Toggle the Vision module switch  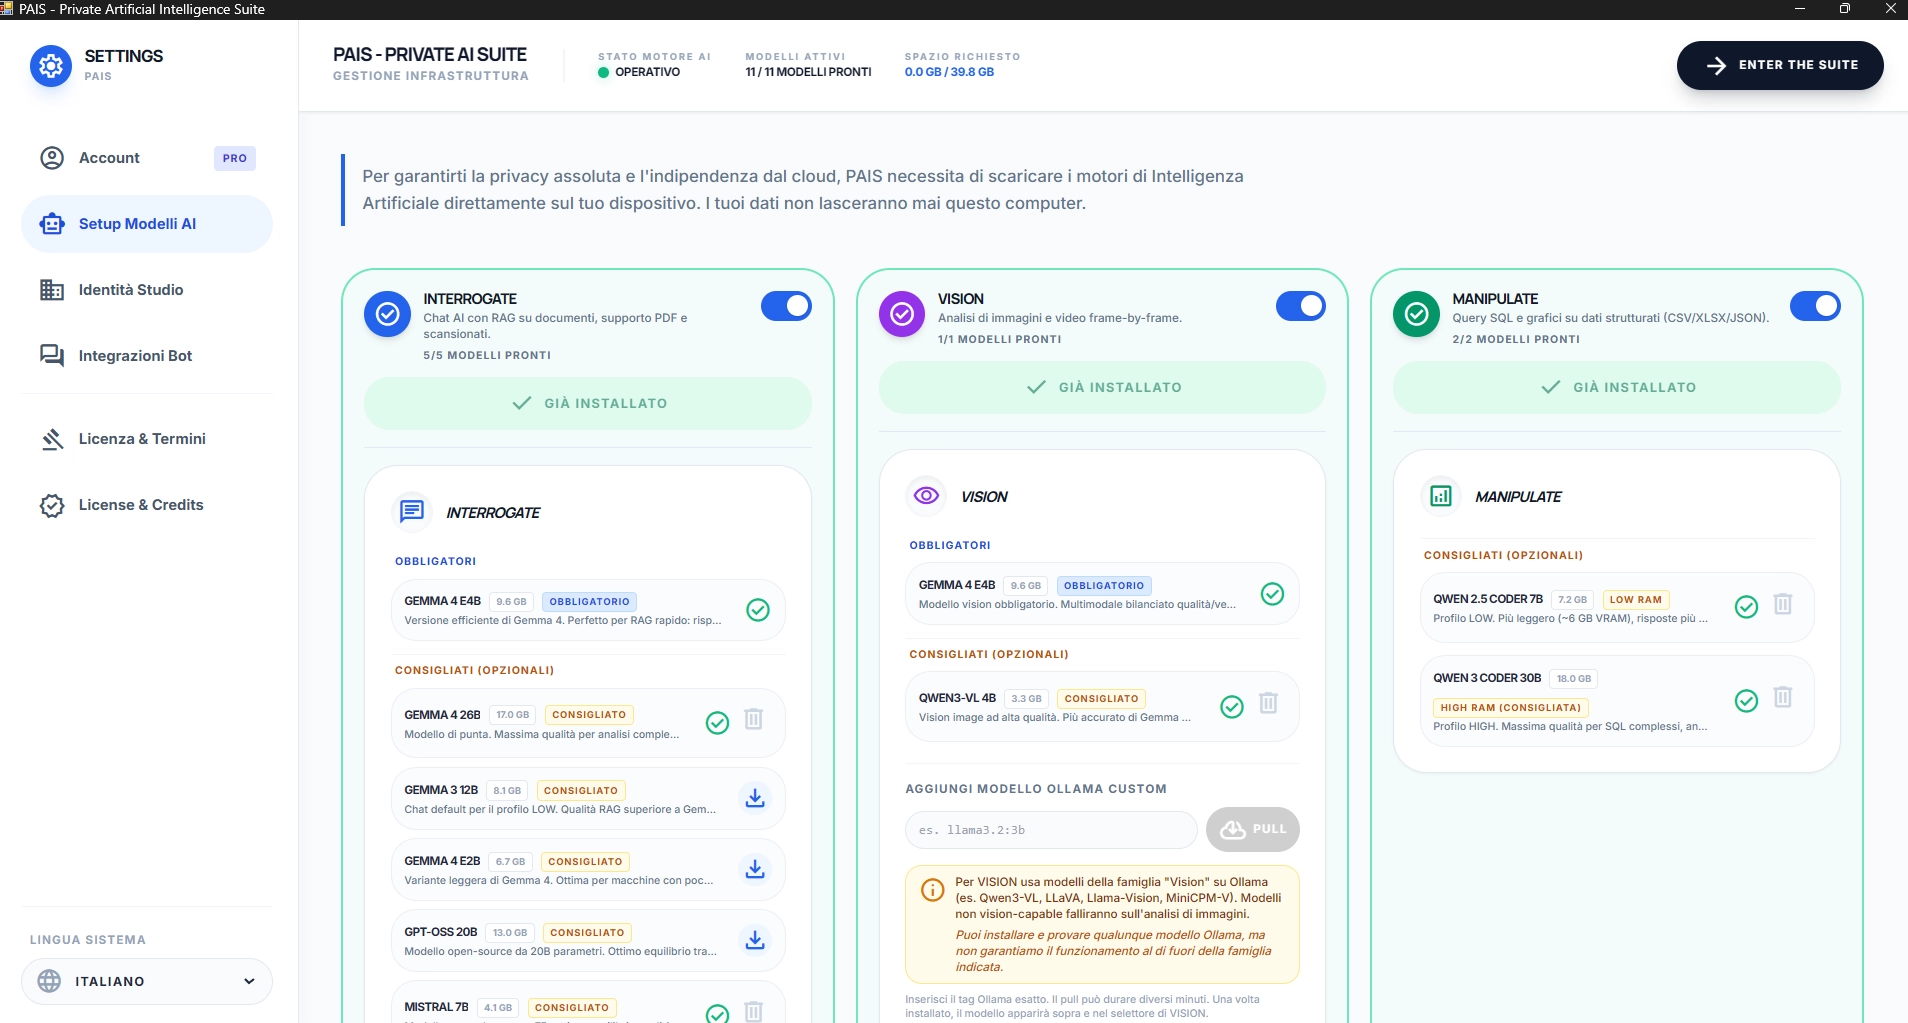coord(1301,306)
